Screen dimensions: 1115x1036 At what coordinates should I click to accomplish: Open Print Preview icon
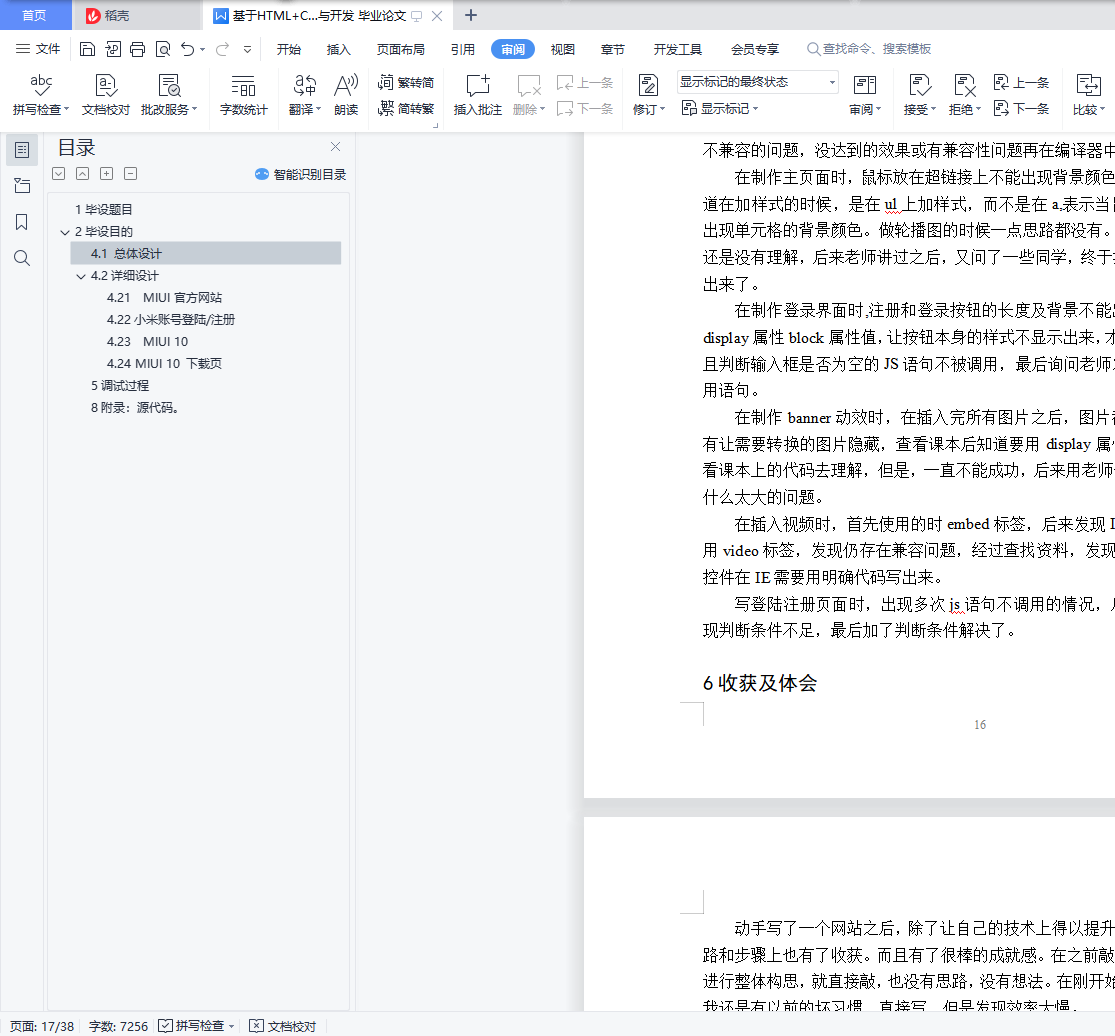[x=163, y=49]
